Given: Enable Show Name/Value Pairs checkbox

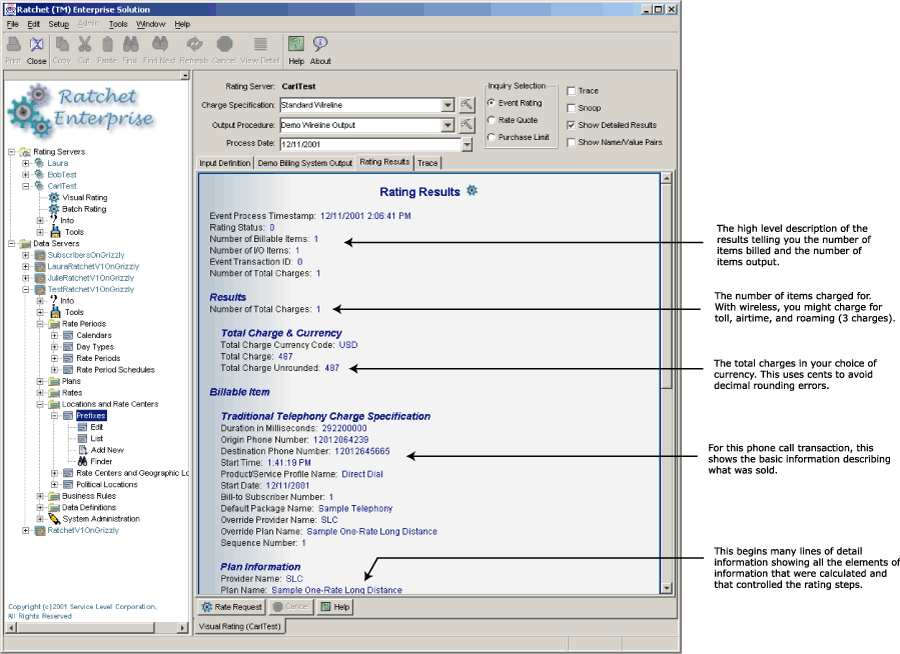Looking at the screenshot, I should pyautogui.click(x=571, y=142).
